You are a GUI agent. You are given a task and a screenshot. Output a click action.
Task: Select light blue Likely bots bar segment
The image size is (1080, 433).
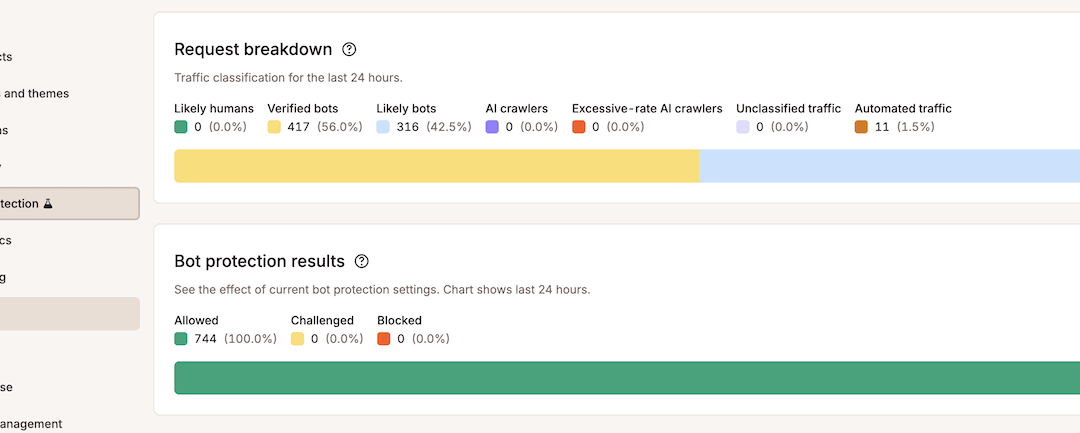[x=890, y=166]
